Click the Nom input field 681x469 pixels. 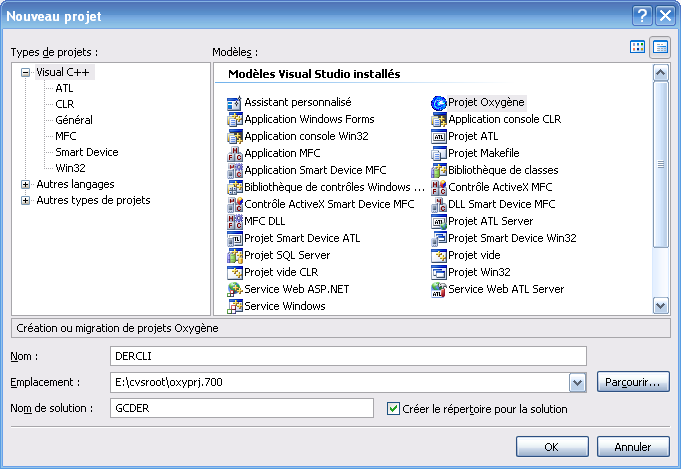pyautogui.click(x=348, y=356)
